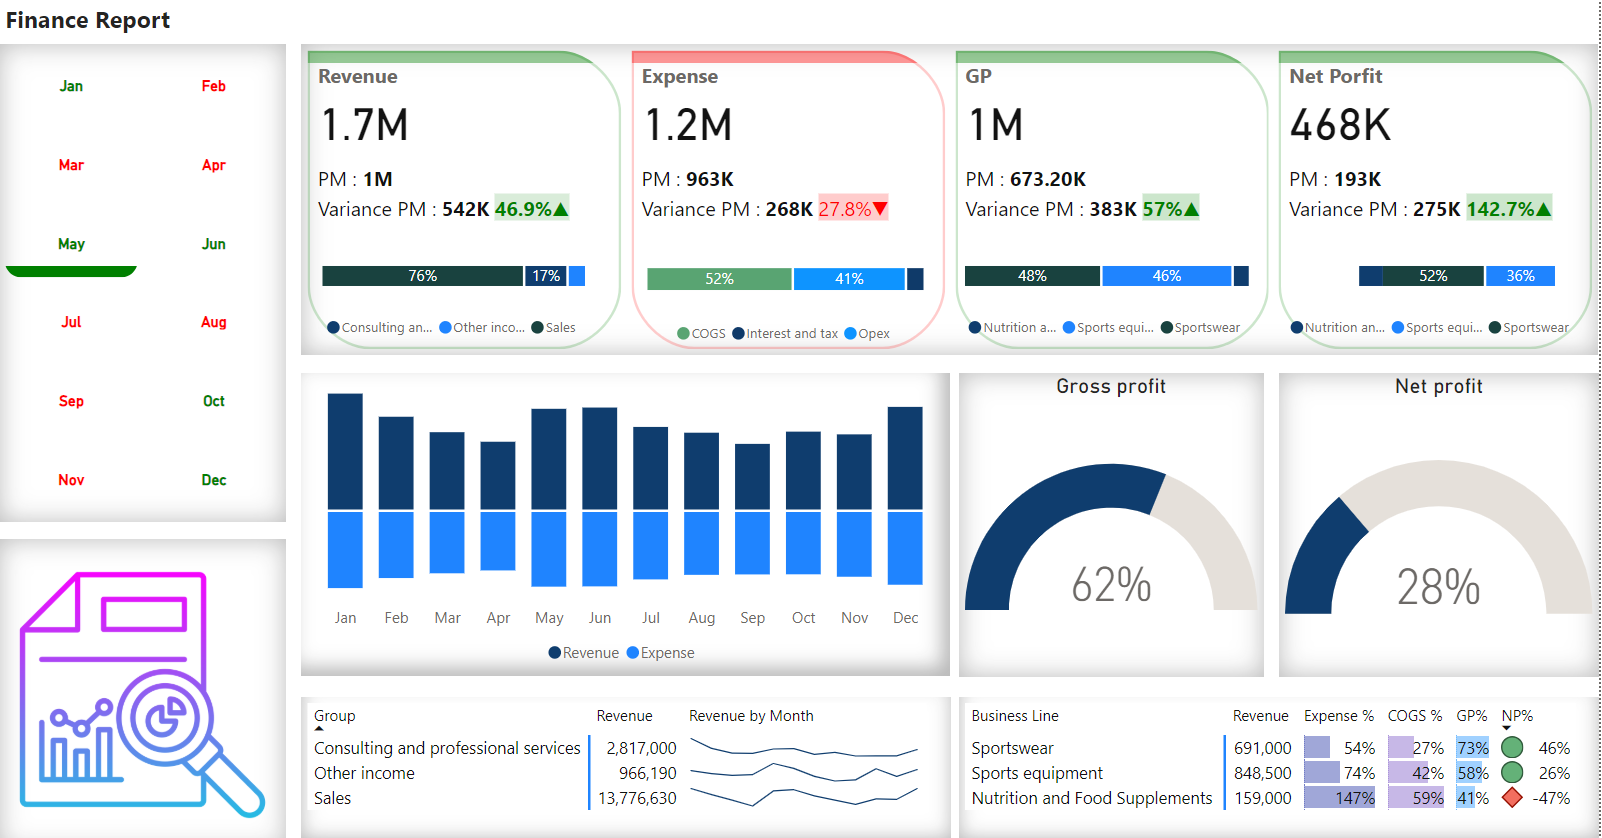The width and height of the screenshot is (1602, 838).
Task: Click the green circle indicator for Sportswear
Action: coord(1512,747)
